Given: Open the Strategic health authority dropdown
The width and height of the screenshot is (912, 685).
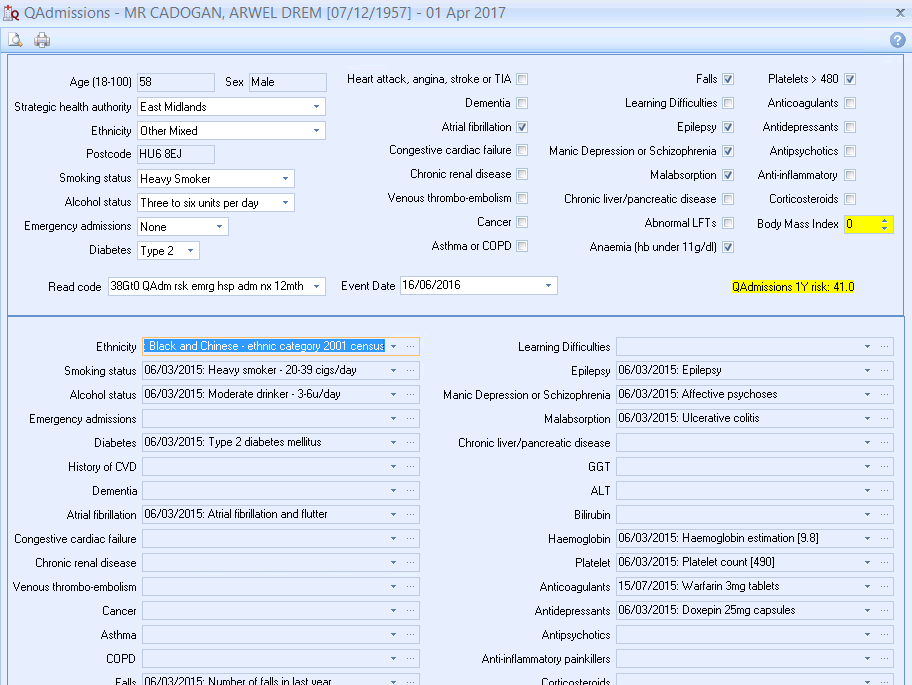Looking at the screenshot, I should (317, 107).
